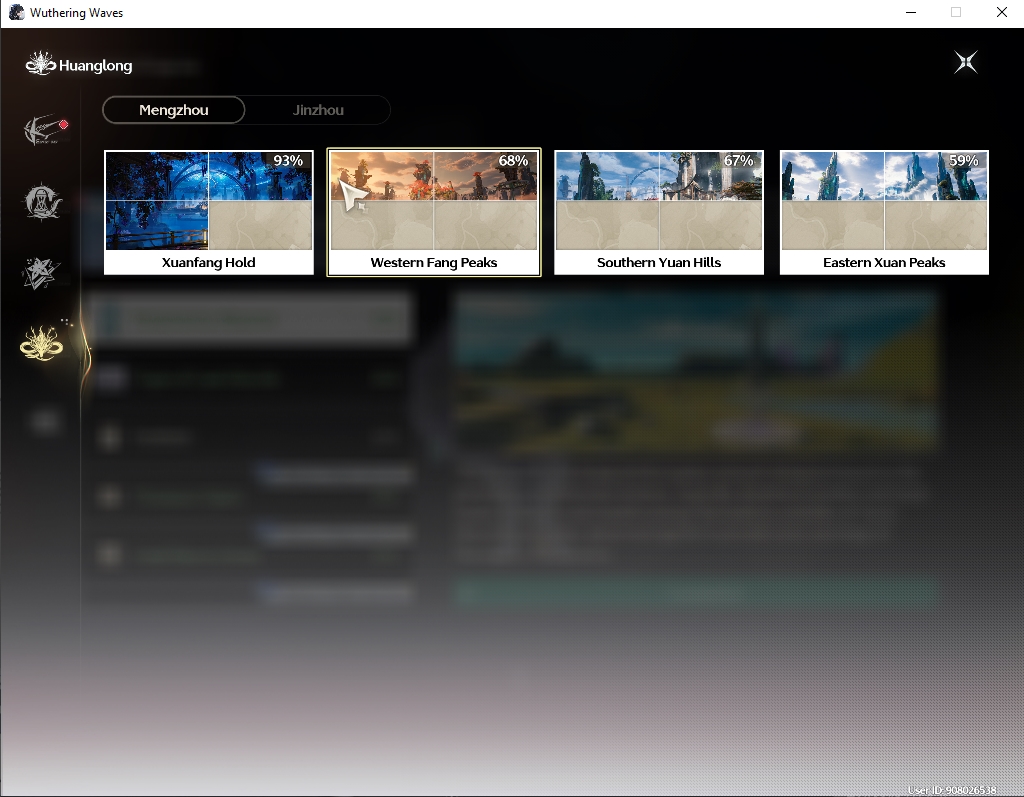The image size is (1024, 797).
Task: Click the 59% exploration progress badge
Action: coord(964,161)
